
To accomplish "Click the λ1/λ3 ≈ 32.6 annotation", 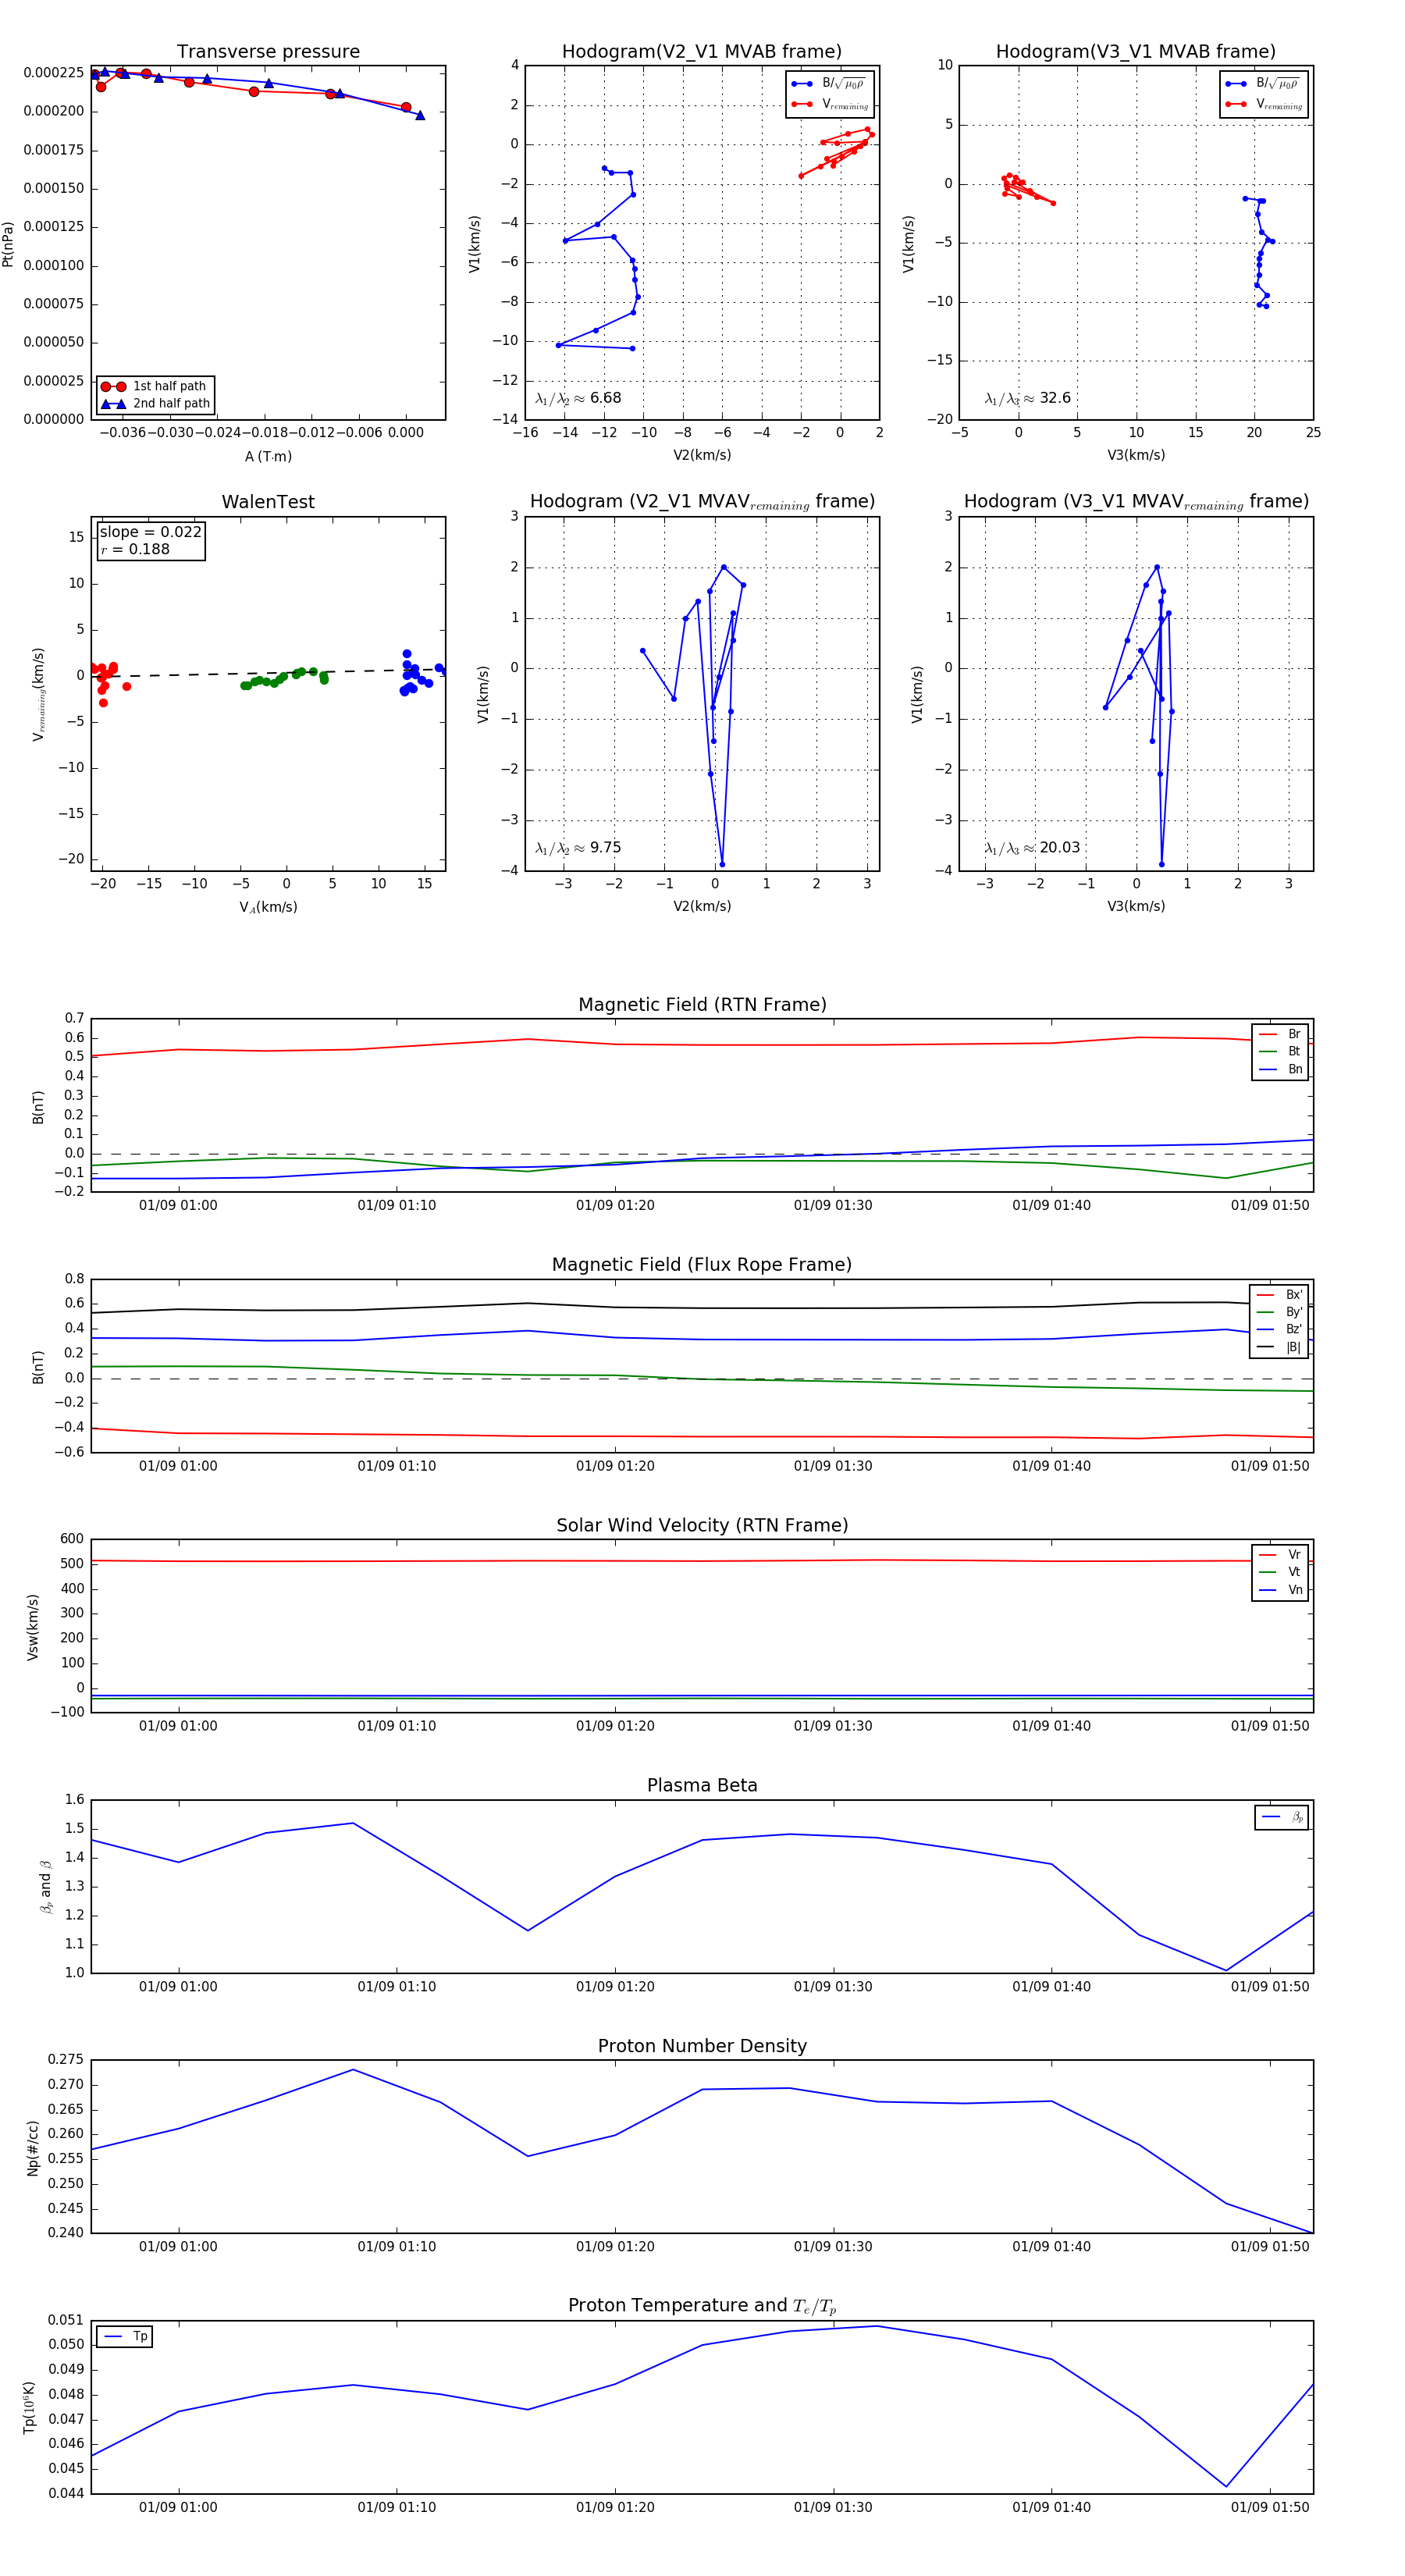I will (x=1027, y=398).
